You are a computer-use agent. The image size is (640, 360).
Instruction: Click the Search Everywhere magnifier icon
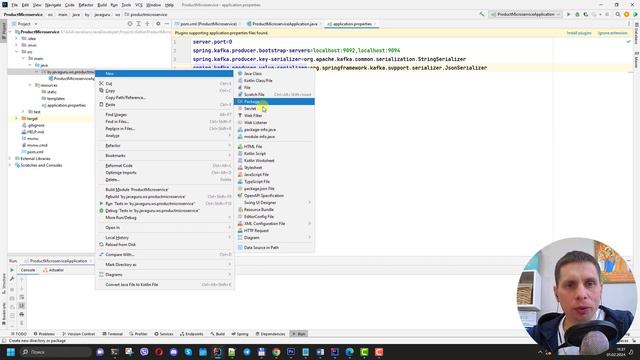pyautogui.click(x=618, y=14)
